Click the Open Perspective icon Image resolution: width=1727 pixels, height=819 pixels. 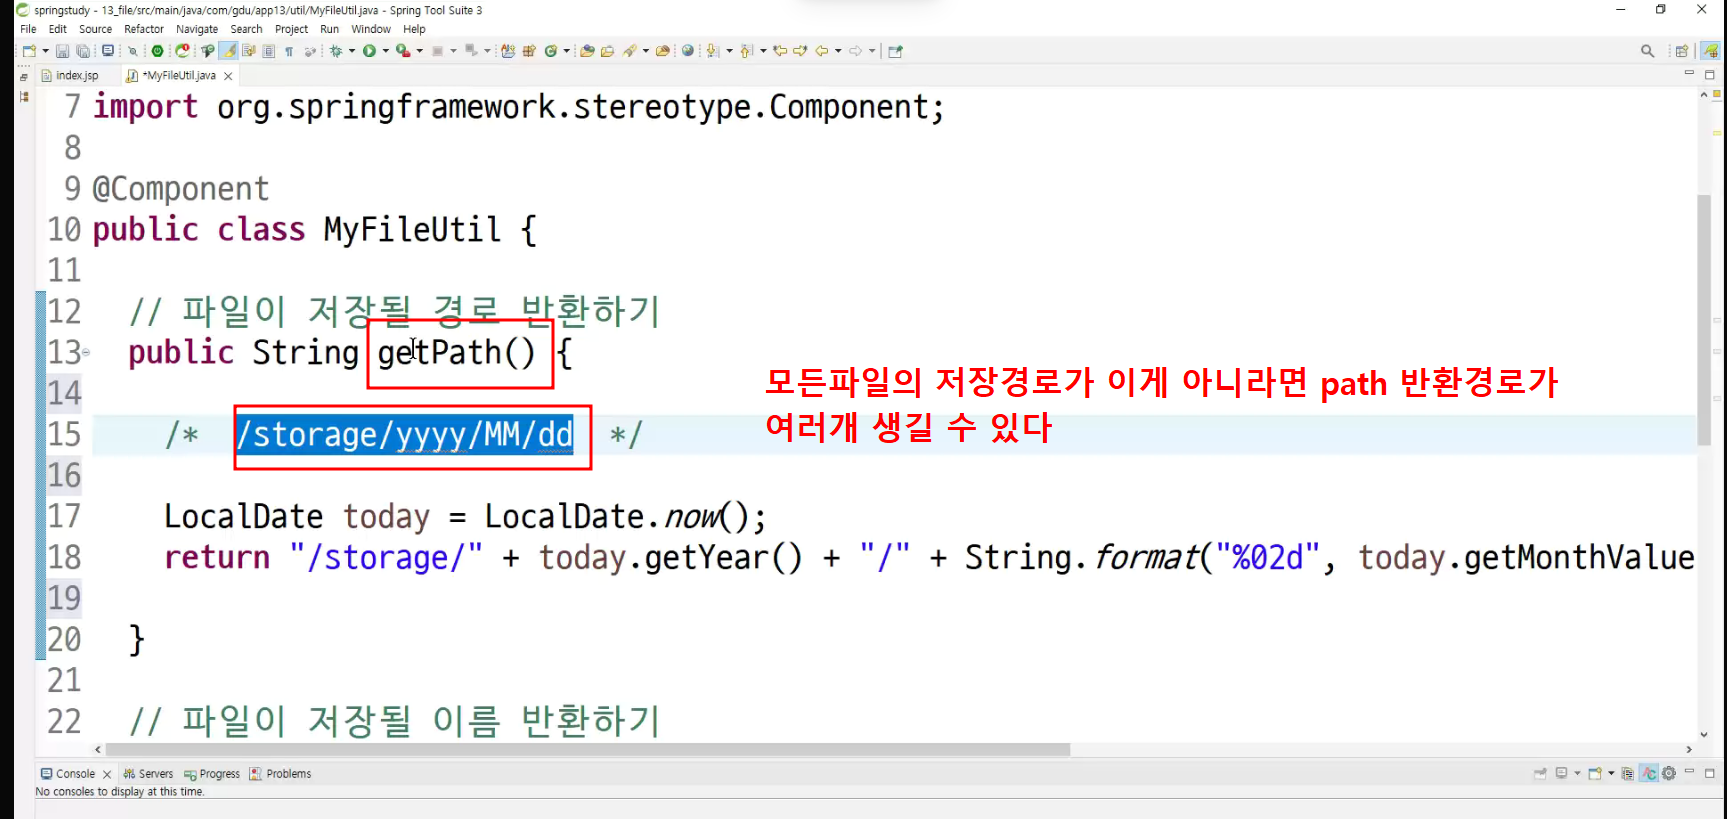(x=1682, y=51)
